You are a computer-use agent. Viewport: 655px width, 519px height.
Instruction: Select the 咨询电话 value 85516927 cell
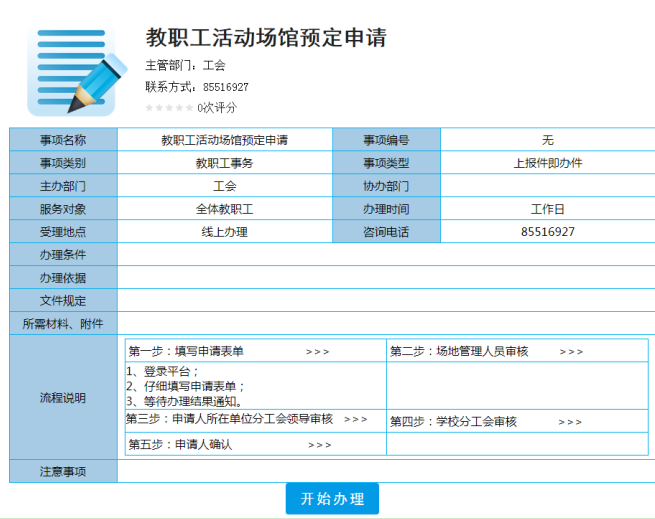click(547, 232)
